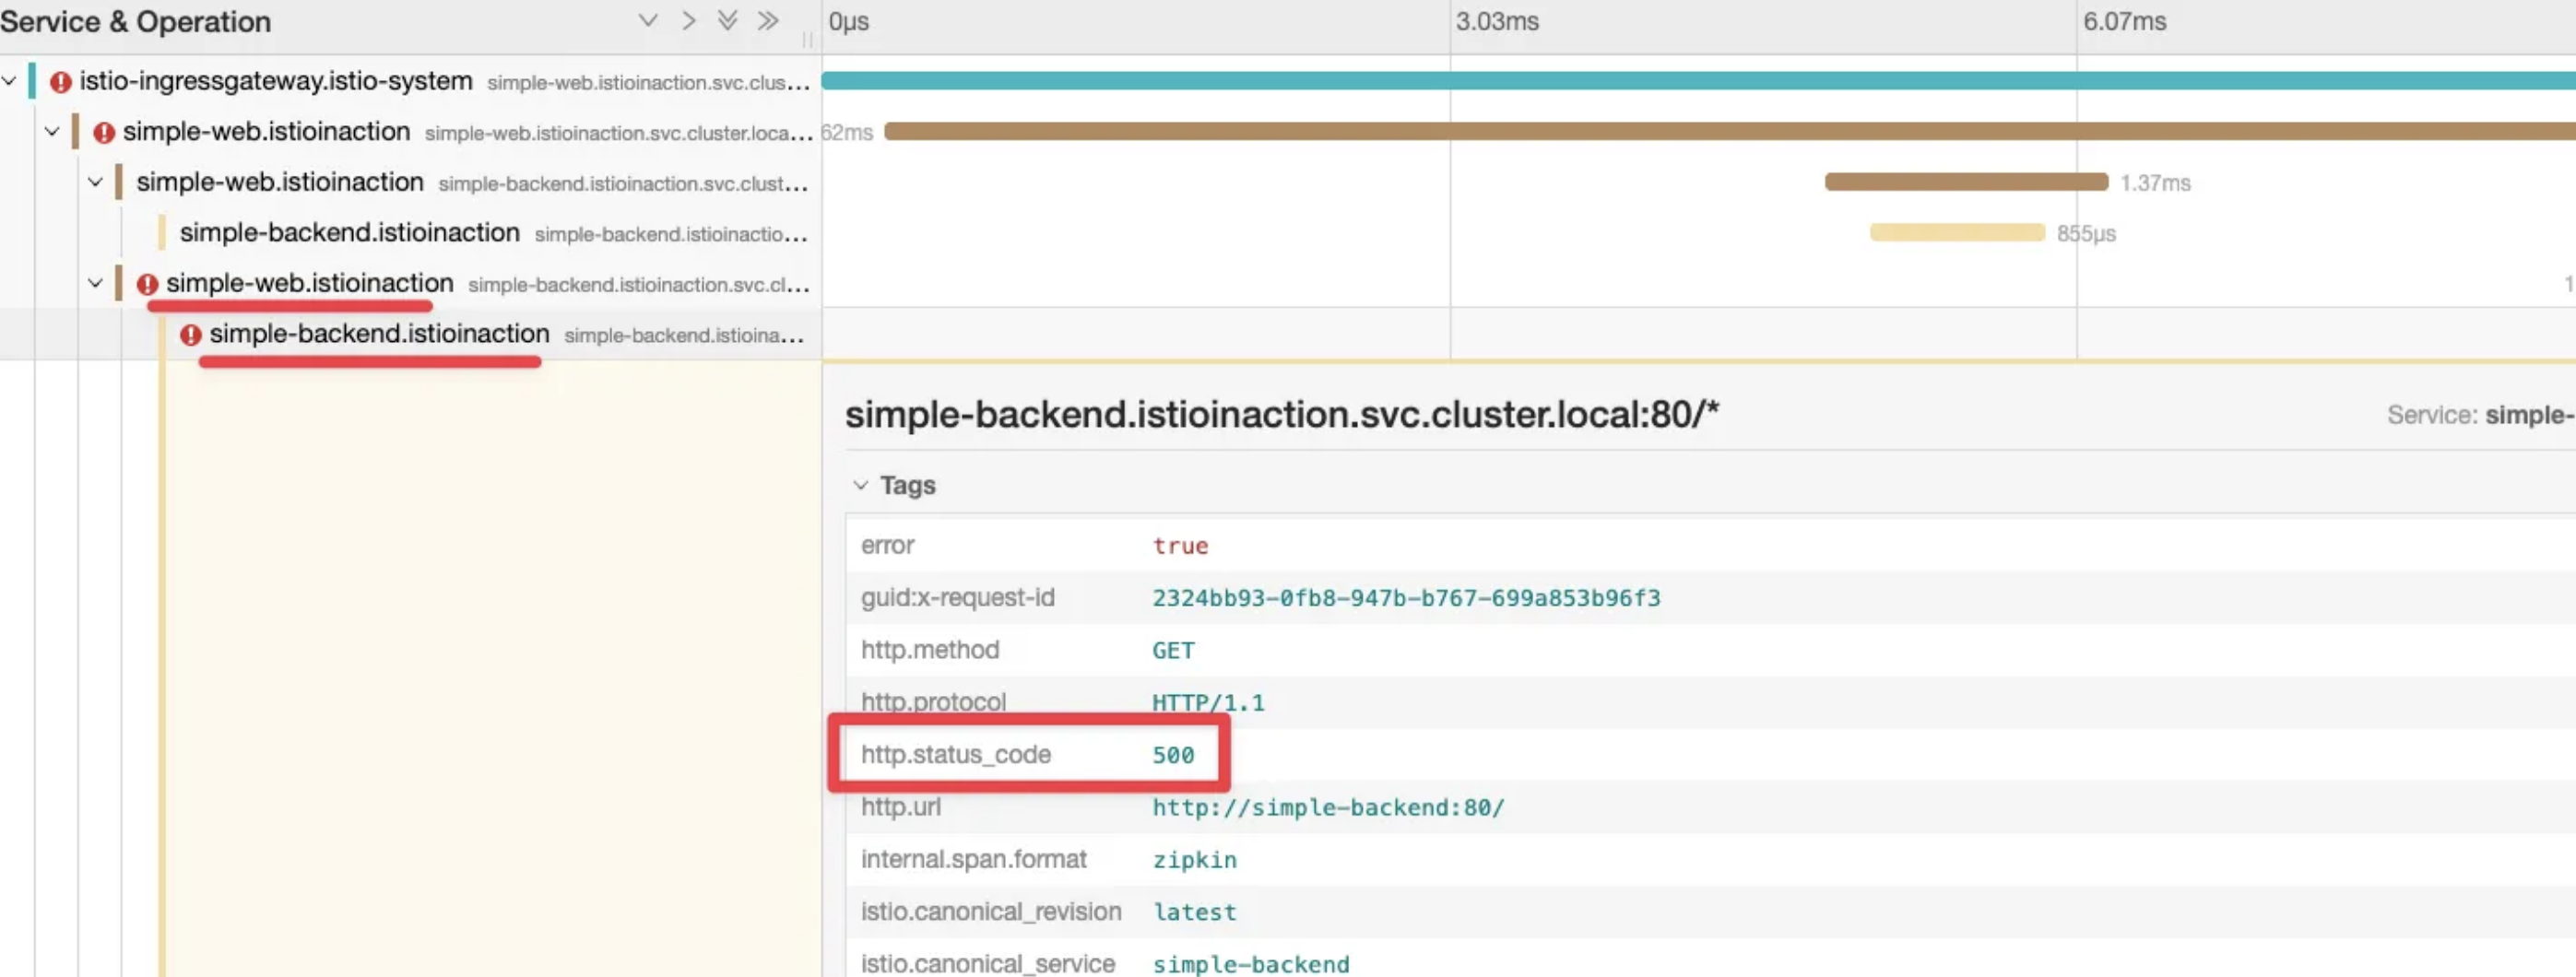Click the http.status_code 500 tag row
Screen dimensions: 2576x977
[1028, 754]
